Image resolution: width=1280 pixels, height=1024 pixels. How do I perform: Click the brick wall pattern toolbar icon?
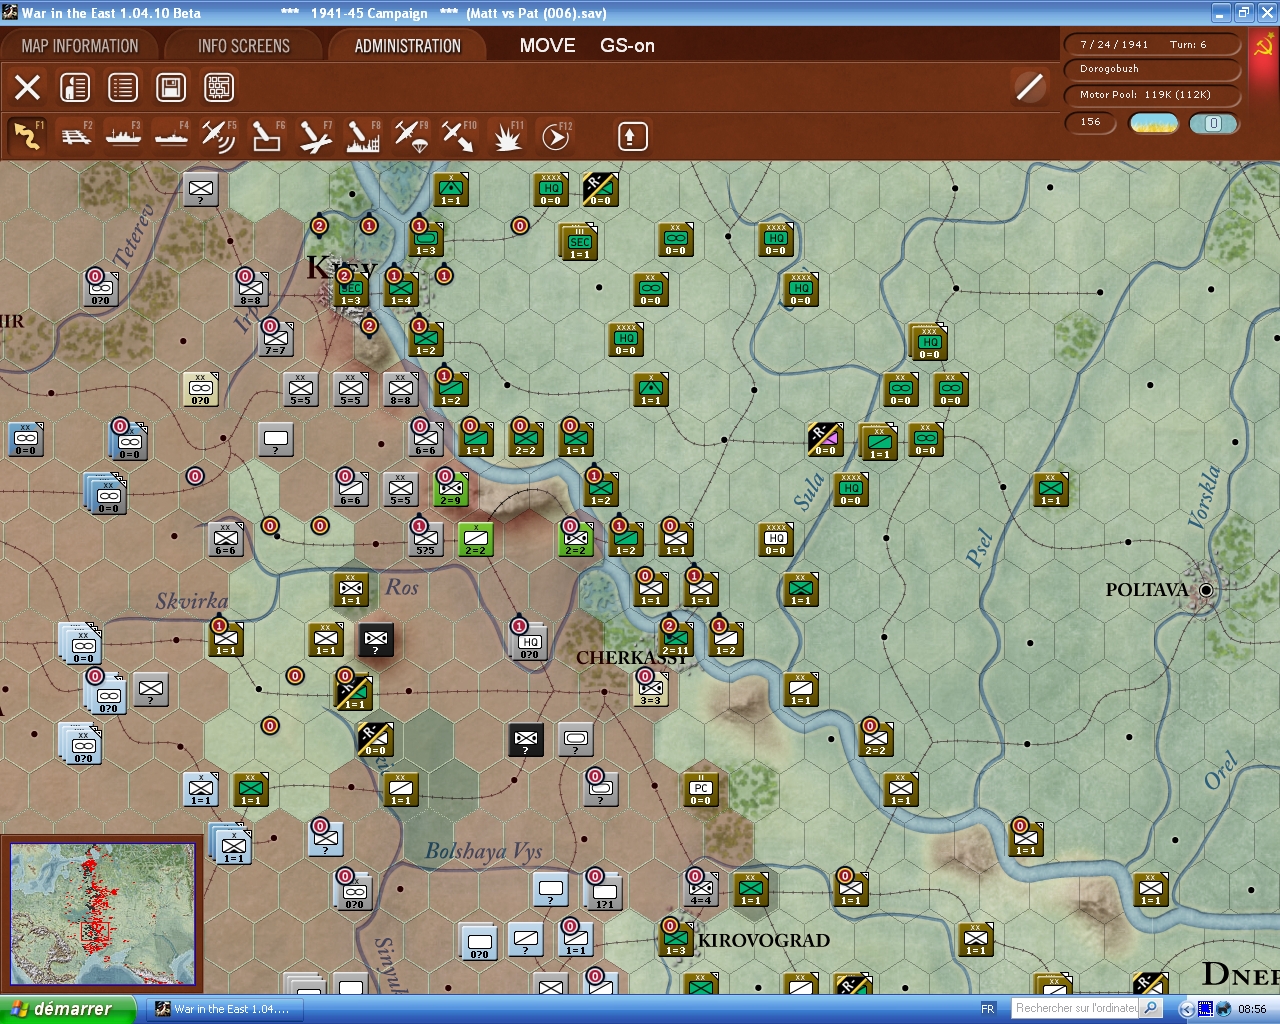(x=219, y=87)
